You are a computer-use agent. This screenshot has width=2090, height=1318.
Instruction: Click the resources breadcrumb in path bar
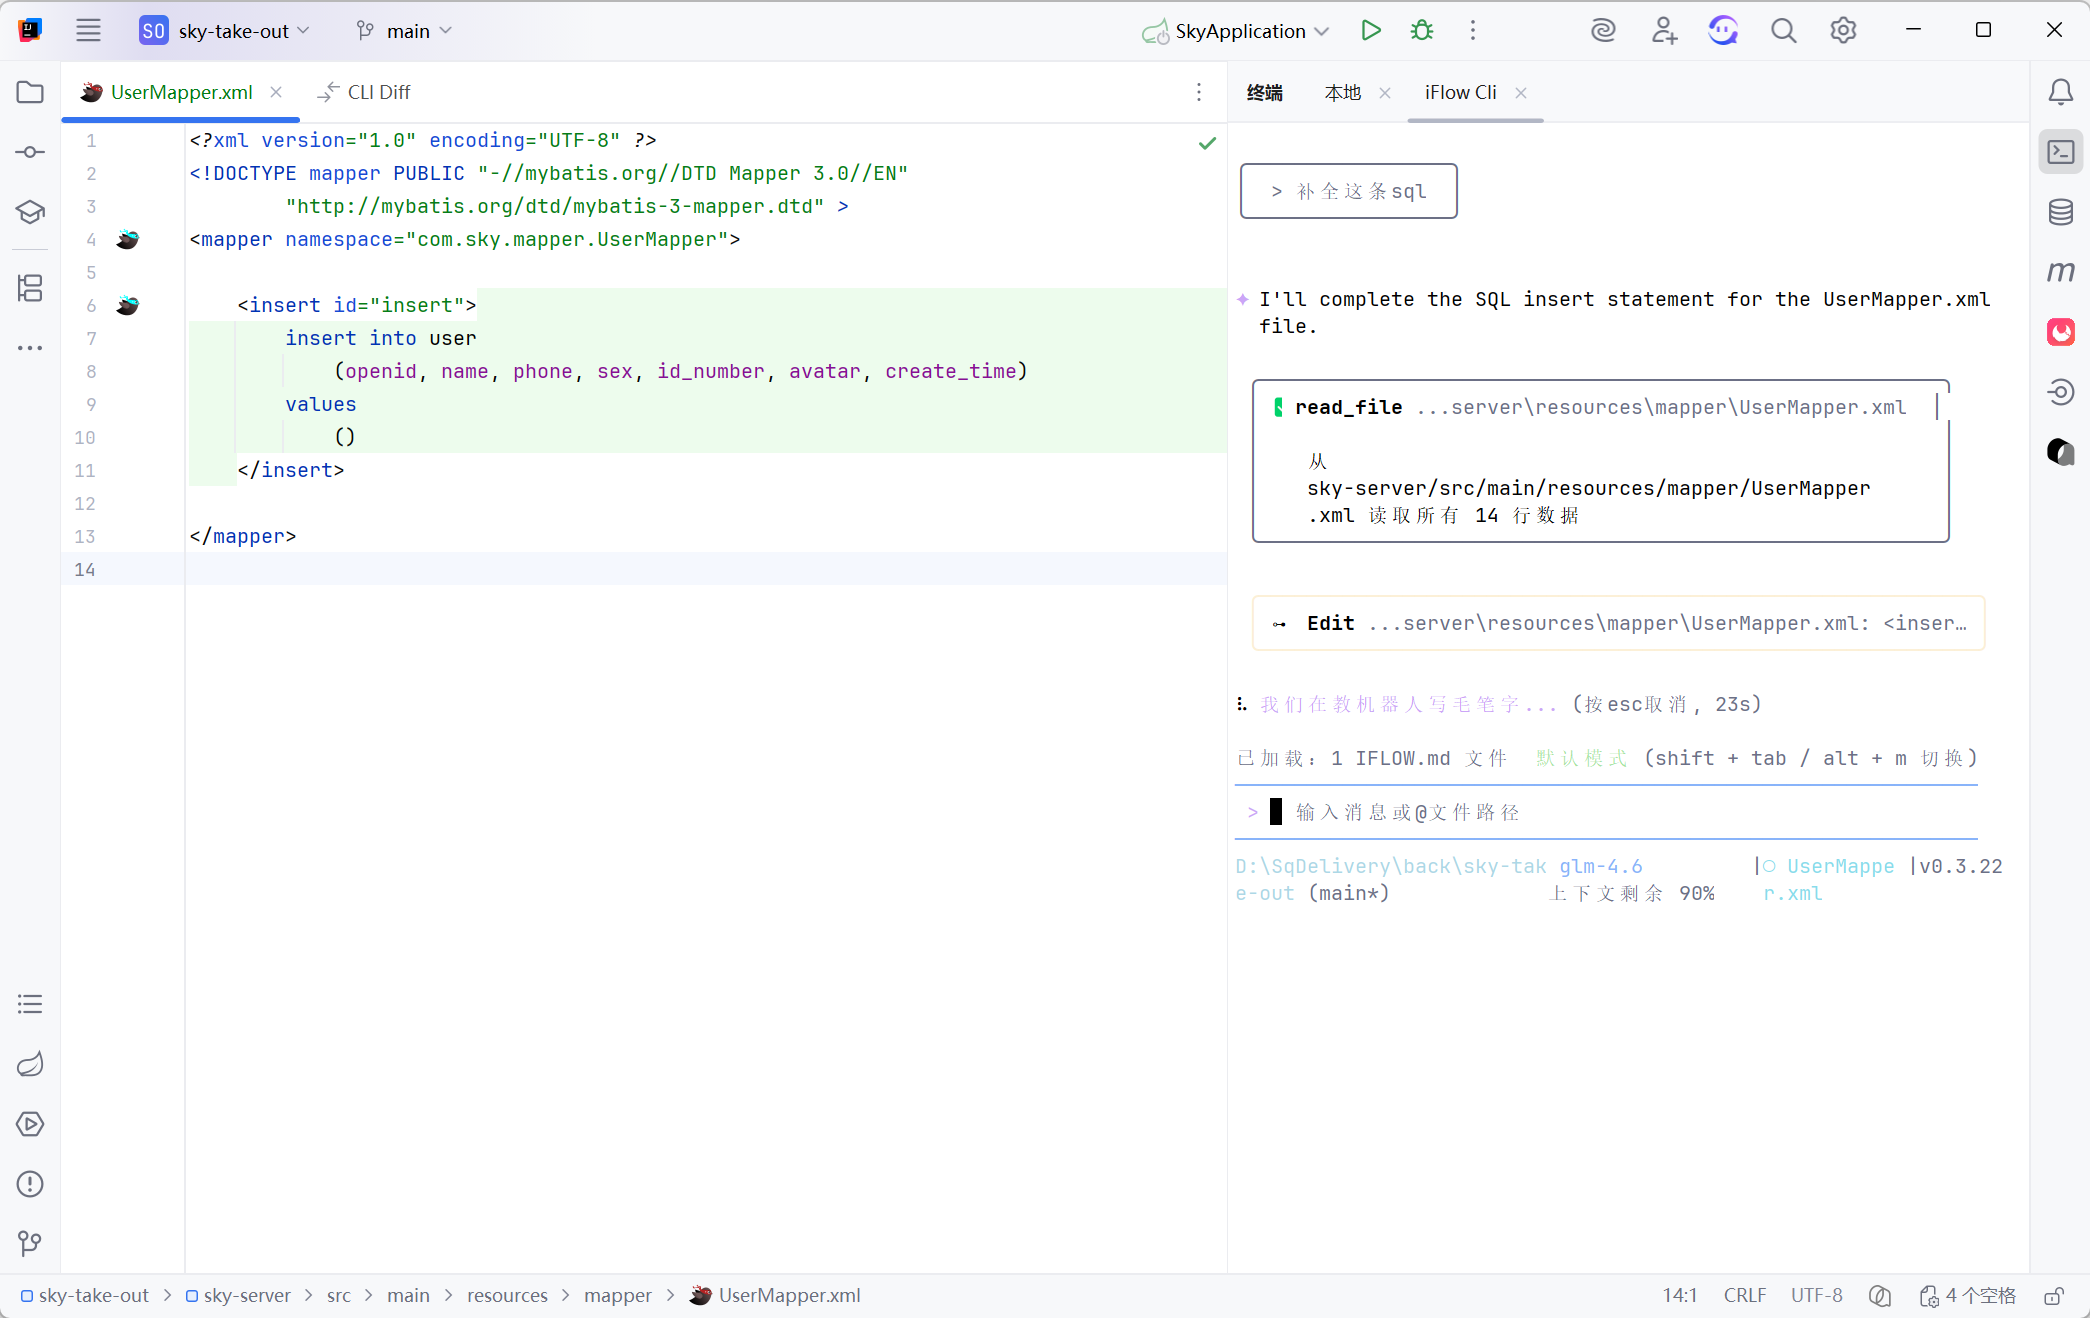[507, 1296]
